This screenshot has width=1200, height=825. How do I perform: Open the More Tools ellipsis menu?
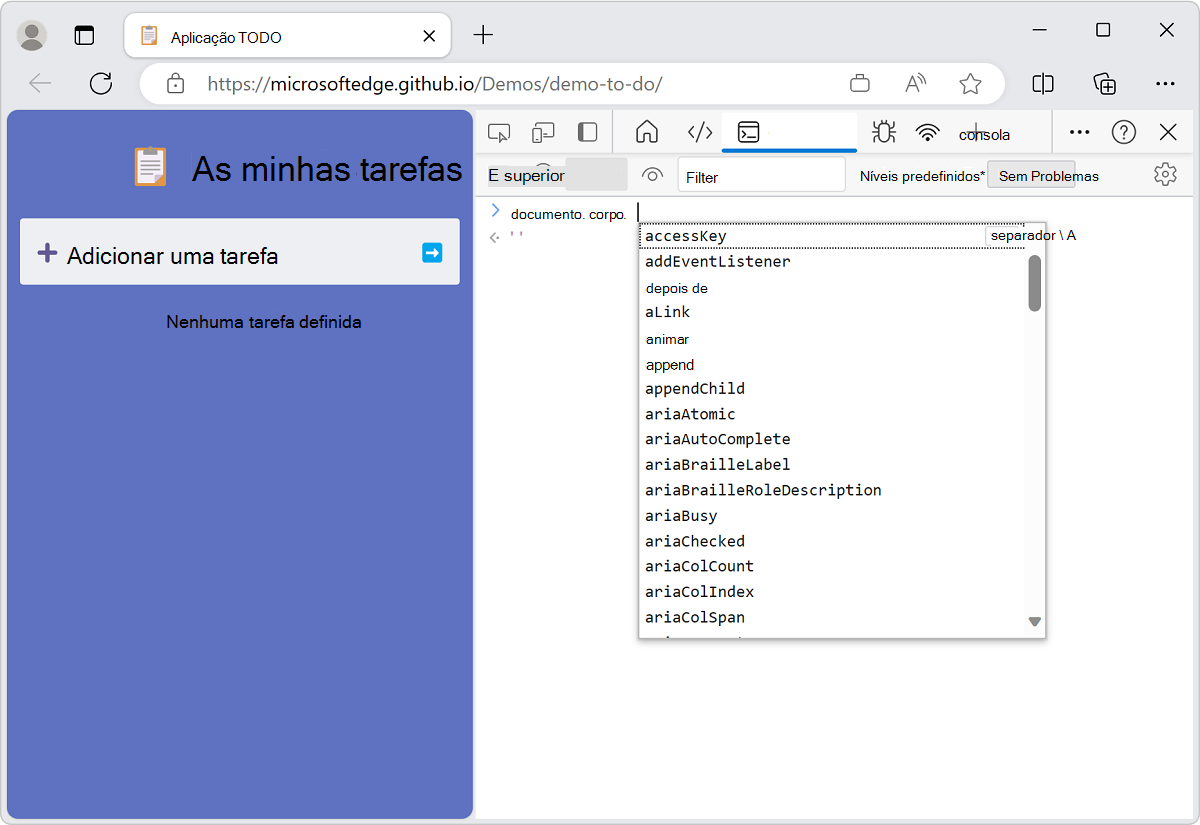click(x=1078, y=131)
